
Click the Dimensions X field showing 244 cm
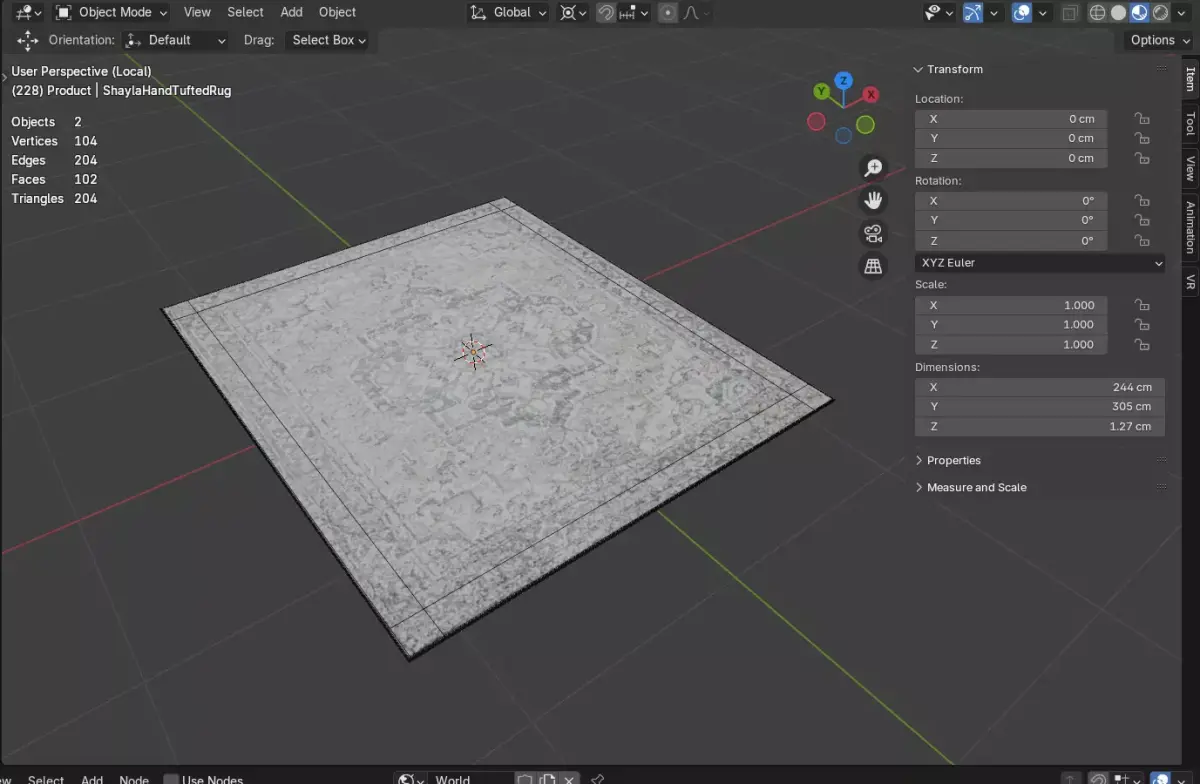point(1040,387)
